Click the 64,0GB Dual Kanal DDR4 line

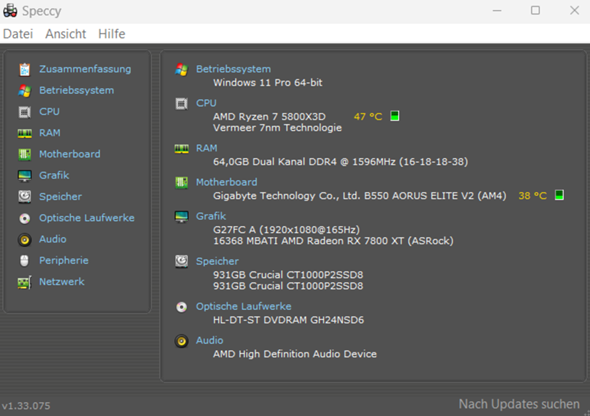pyautogui.click(x=341, y=162)
